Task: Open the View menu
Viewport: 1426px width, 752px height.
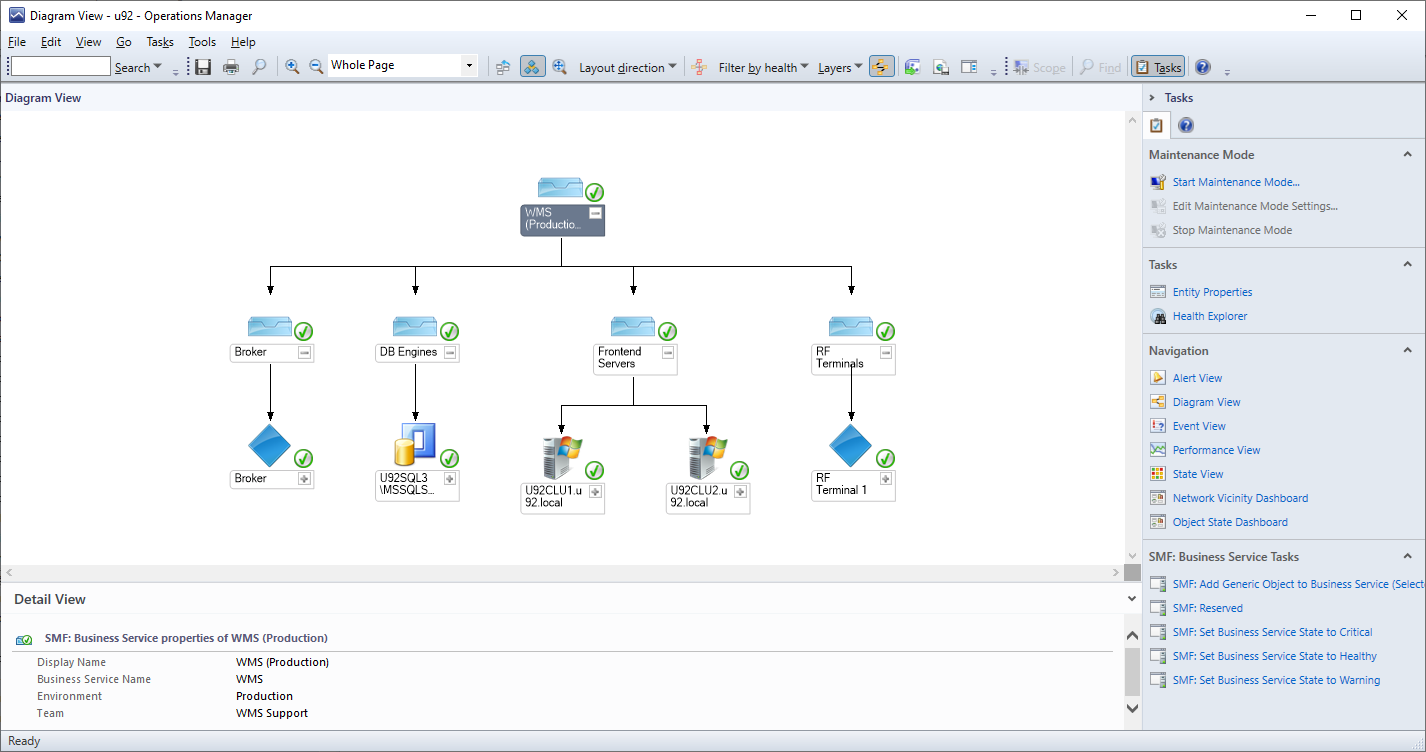Action: coord(89,42)
